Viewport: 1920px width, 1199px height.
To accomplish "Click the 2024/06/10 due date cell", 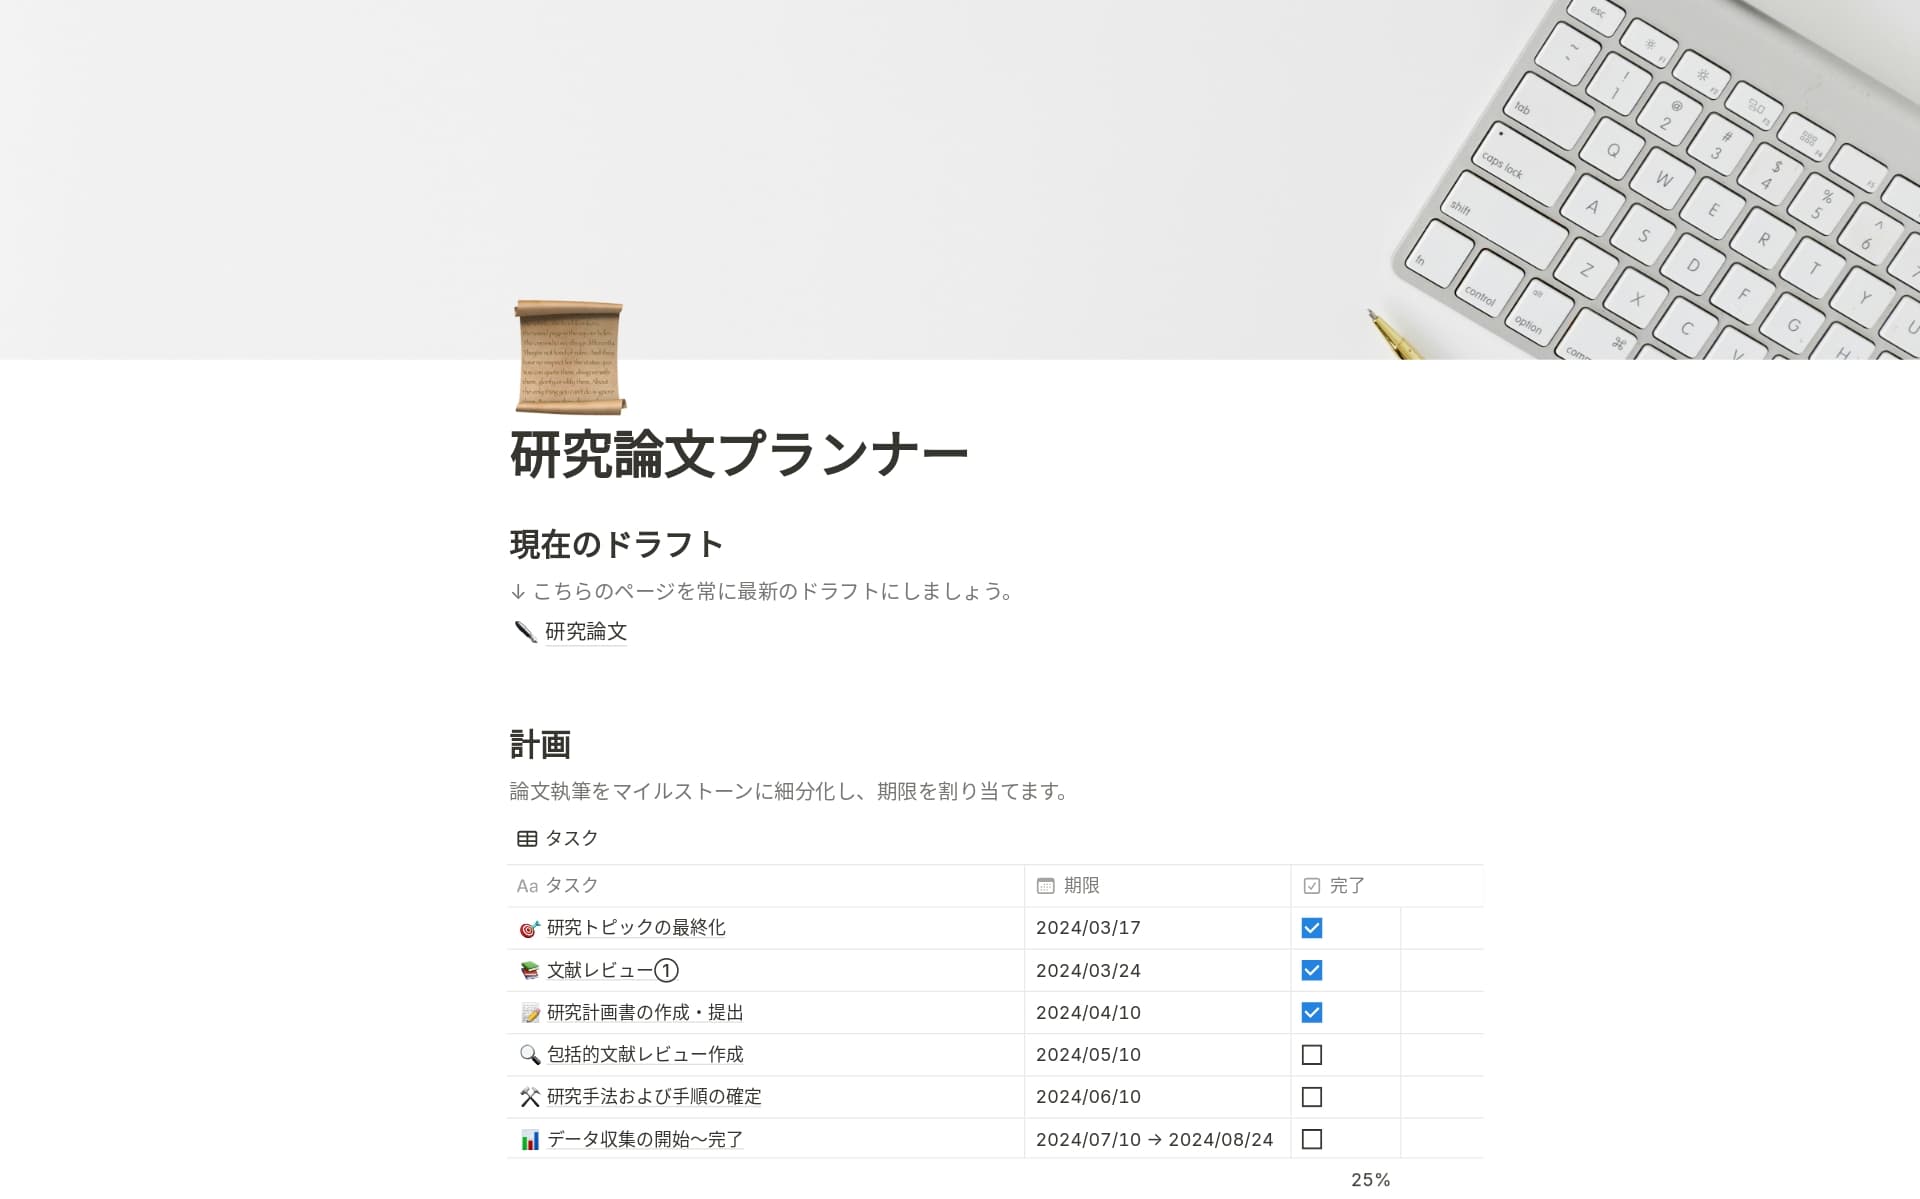I will coord(1088,1097).
